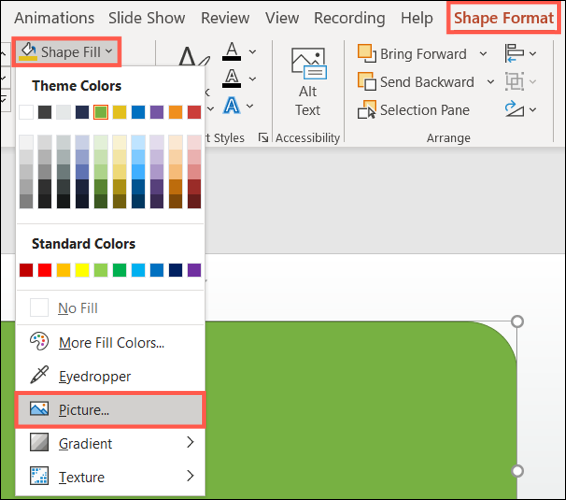The image size is (566, 500).
Task: Click the Align objects icon
Action: (x=514, y=53)
